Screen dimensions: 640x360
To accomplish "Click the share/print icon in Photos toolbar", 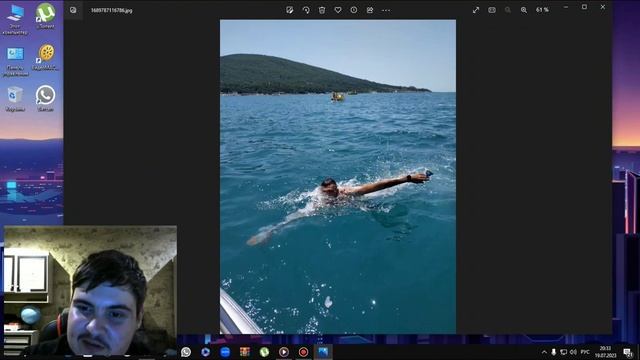I will click(x=370, y=10).
